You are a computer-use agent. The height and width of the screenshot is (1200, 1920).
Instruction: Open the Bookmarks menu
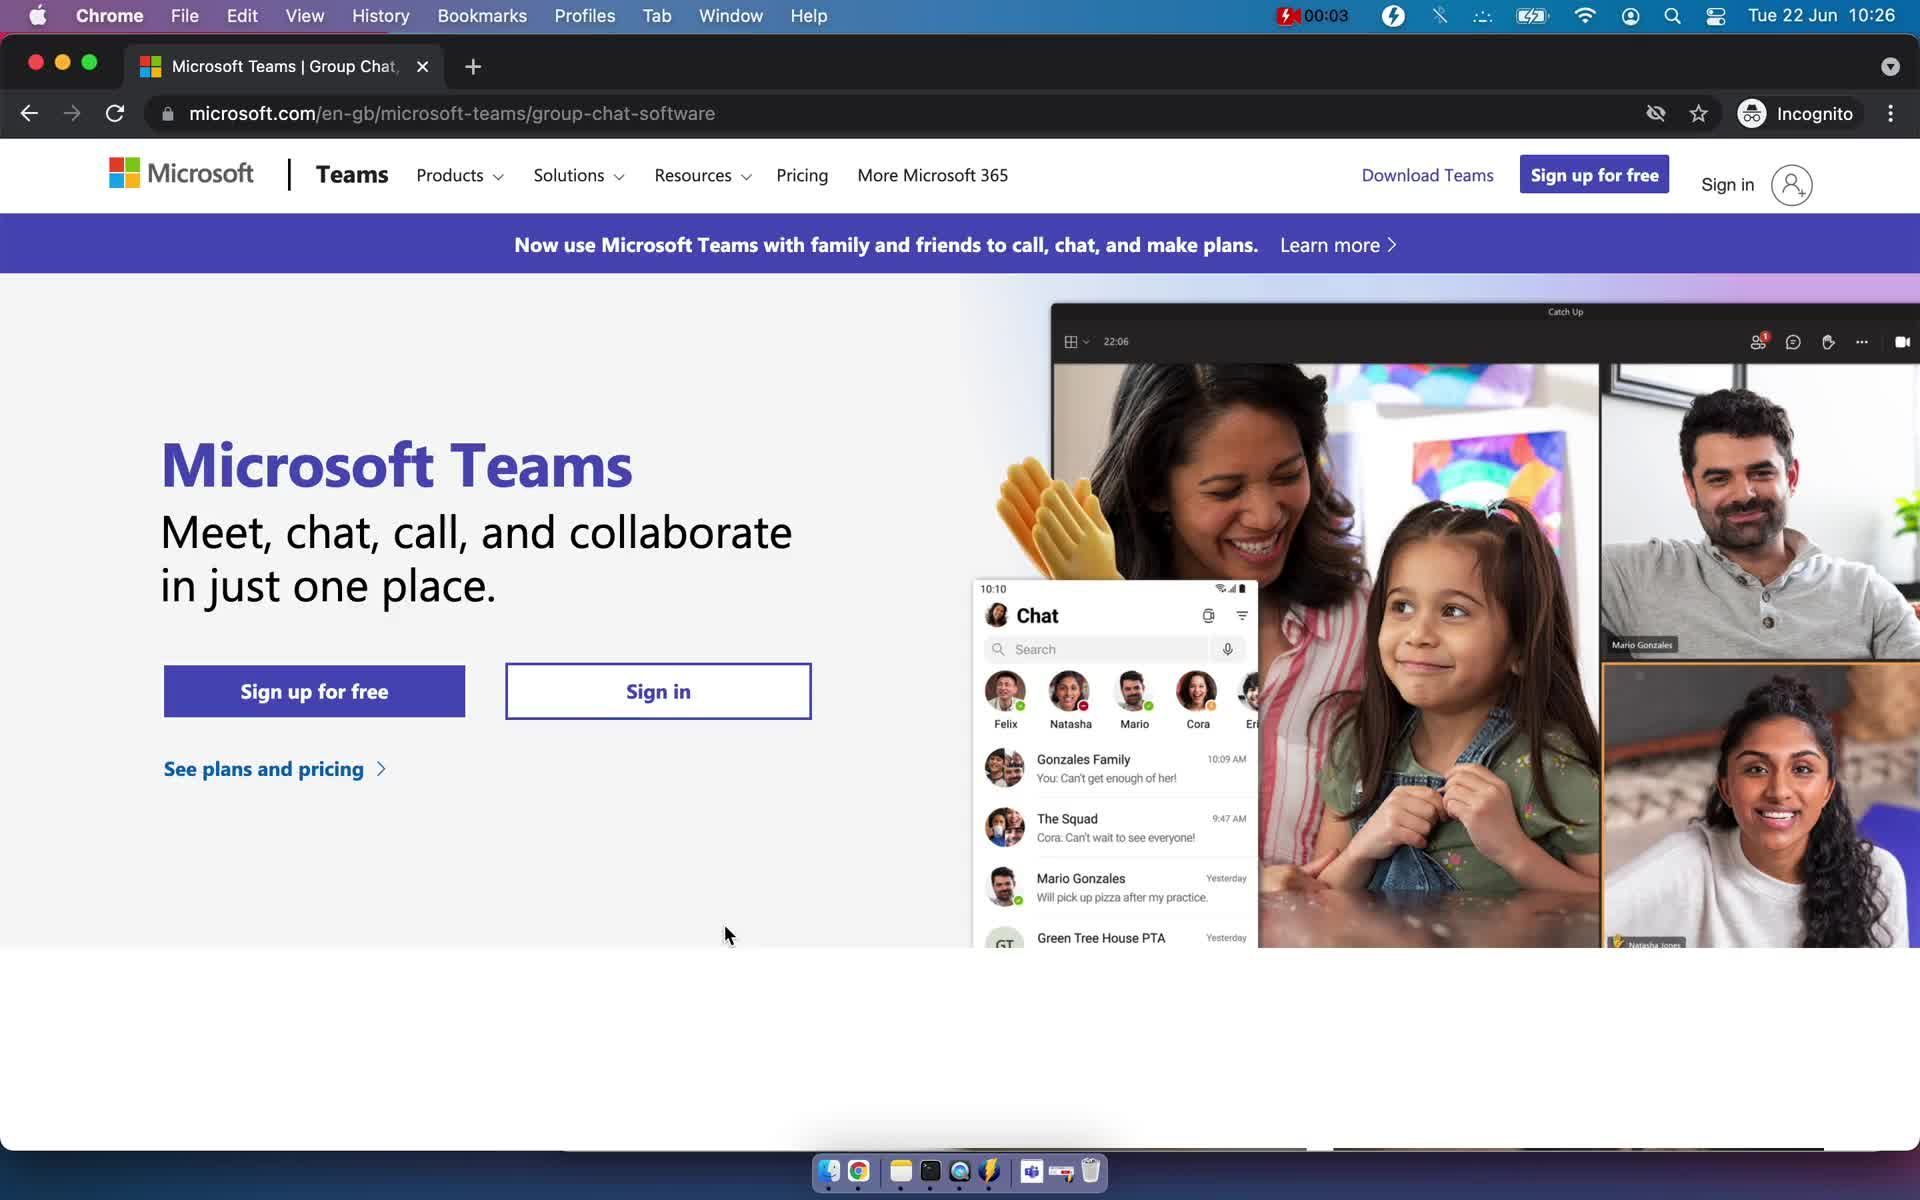482,16
